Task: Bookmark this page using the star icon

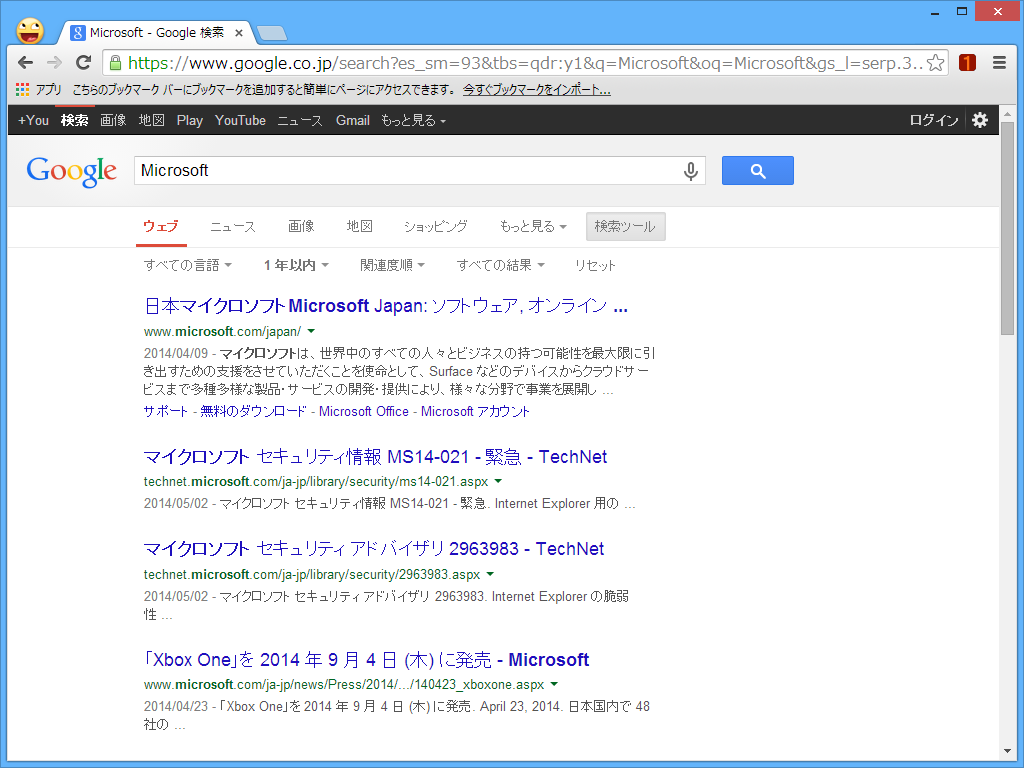Action: pos(937,61)
